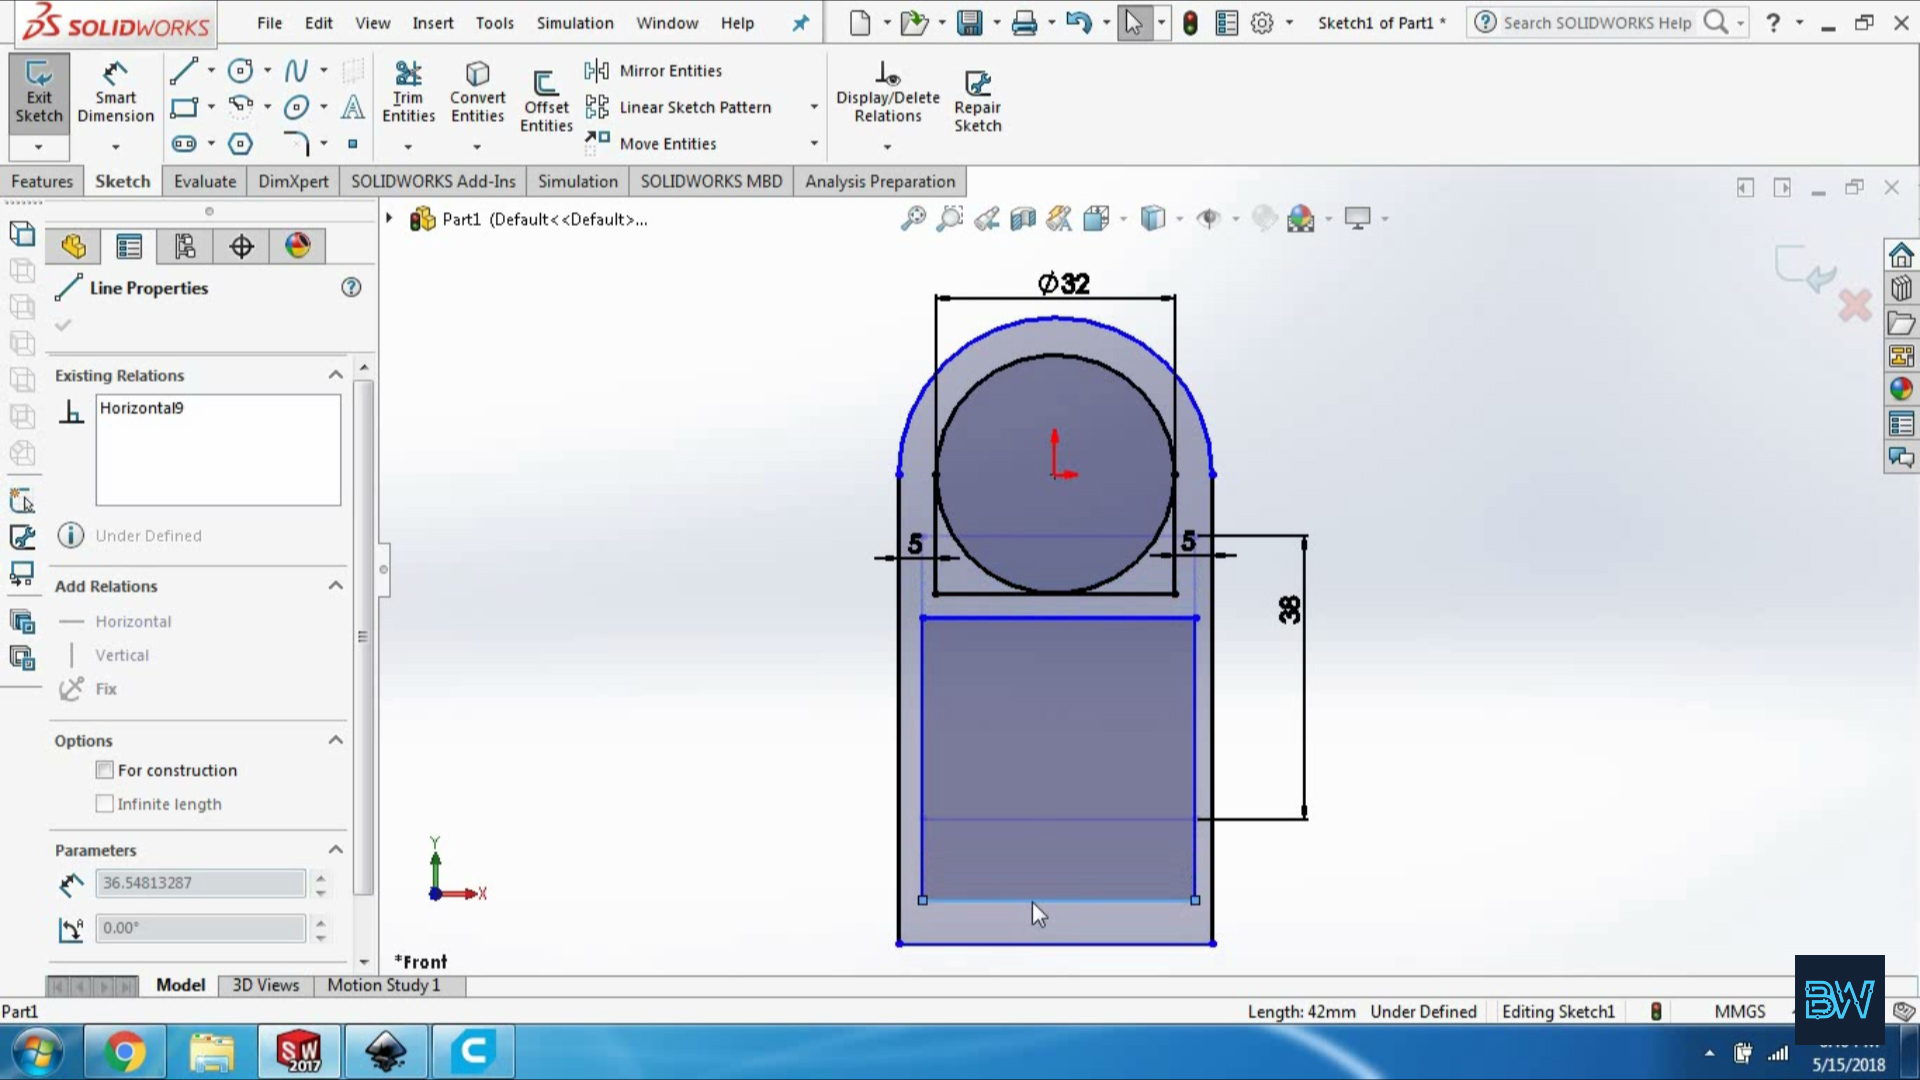Image resolution: width=1920 pixels, height=1080 pixels.
Task: Collapse the Add Relations panel
Action: pyautogui.click(x=335, y=585)
